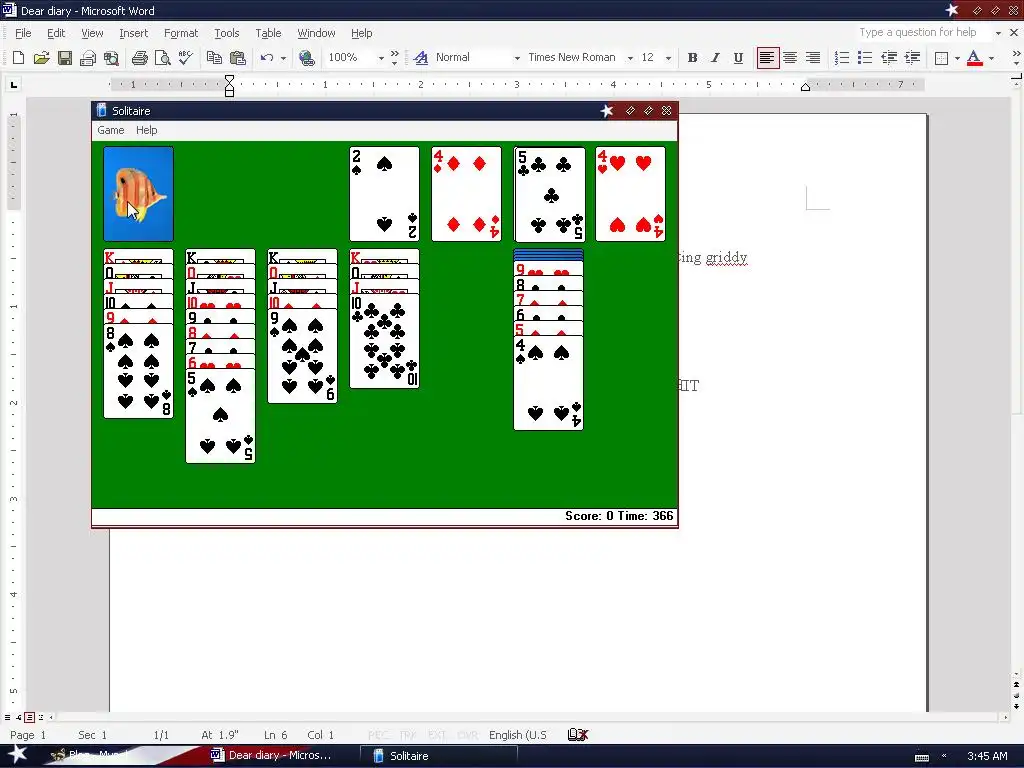The width and height of the screenshot is (1024, 768).
Task: Toggle italic formatting
Action: pos(715,57)
